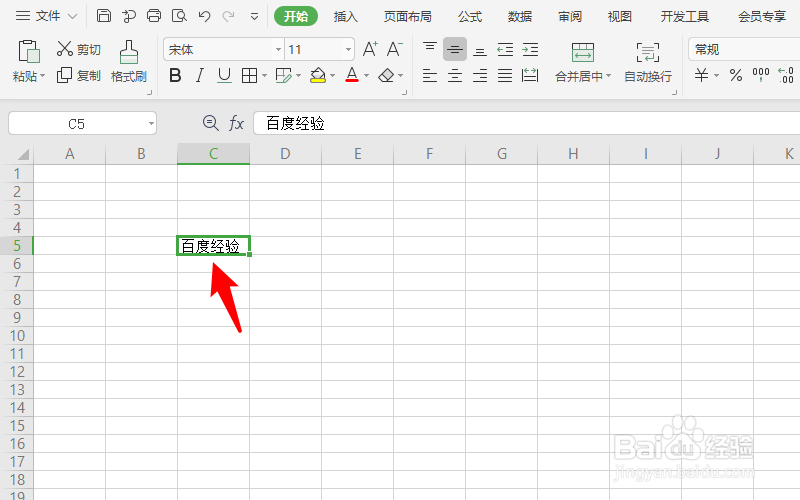Click the 复制 copy button
The image size is (800, 500).
point(79,76)
